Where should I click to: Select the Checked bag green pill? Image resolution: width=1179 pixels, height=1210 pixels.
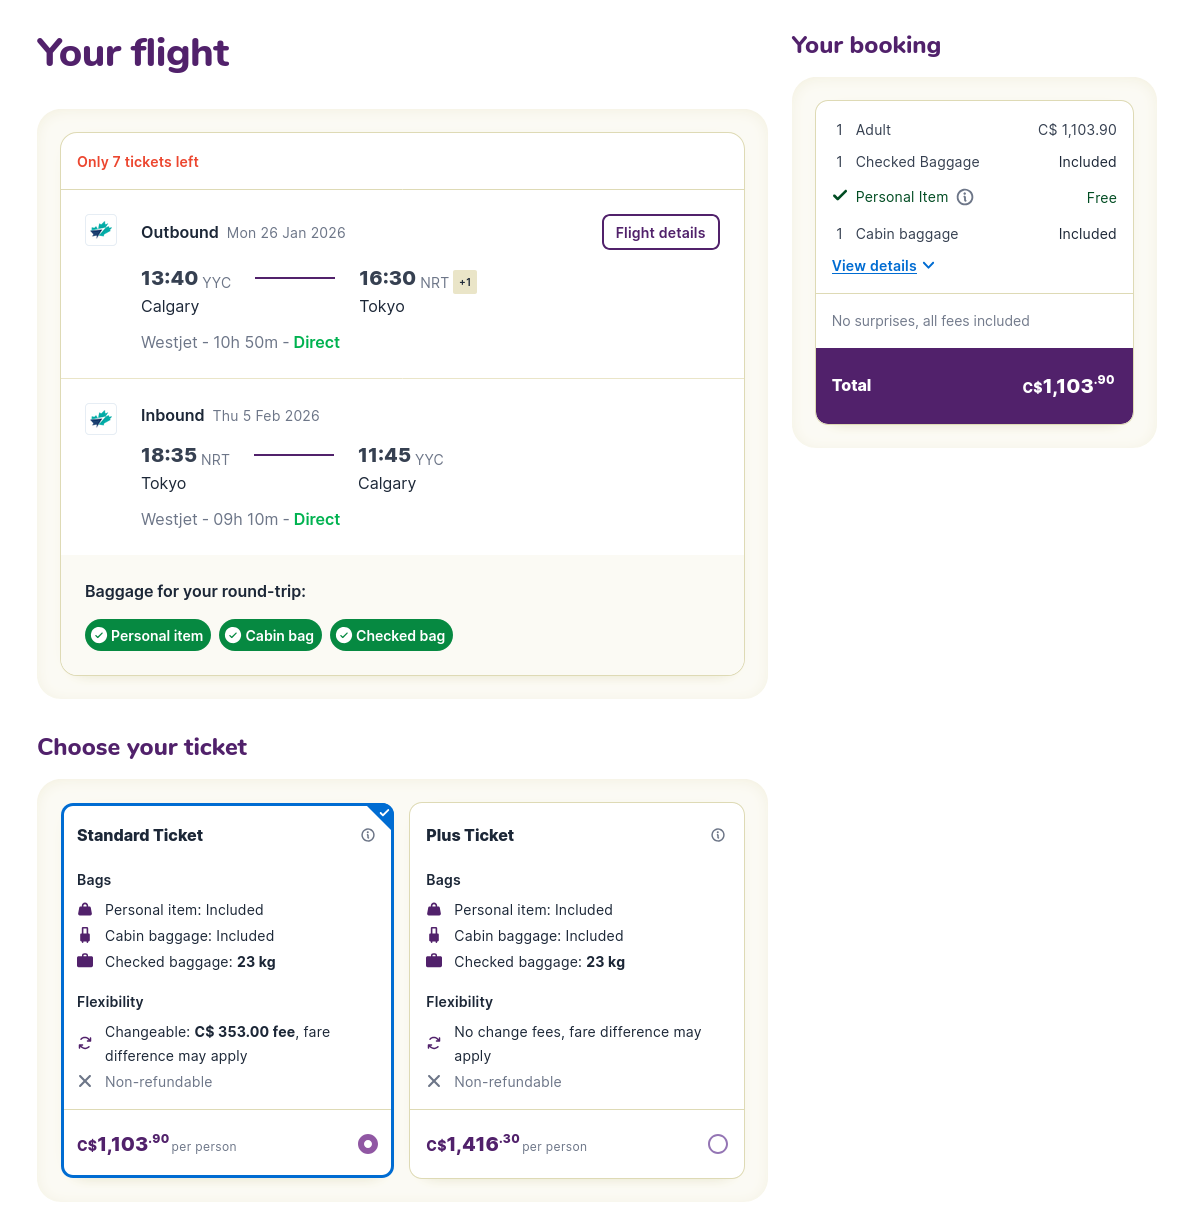tap(391, 635)
